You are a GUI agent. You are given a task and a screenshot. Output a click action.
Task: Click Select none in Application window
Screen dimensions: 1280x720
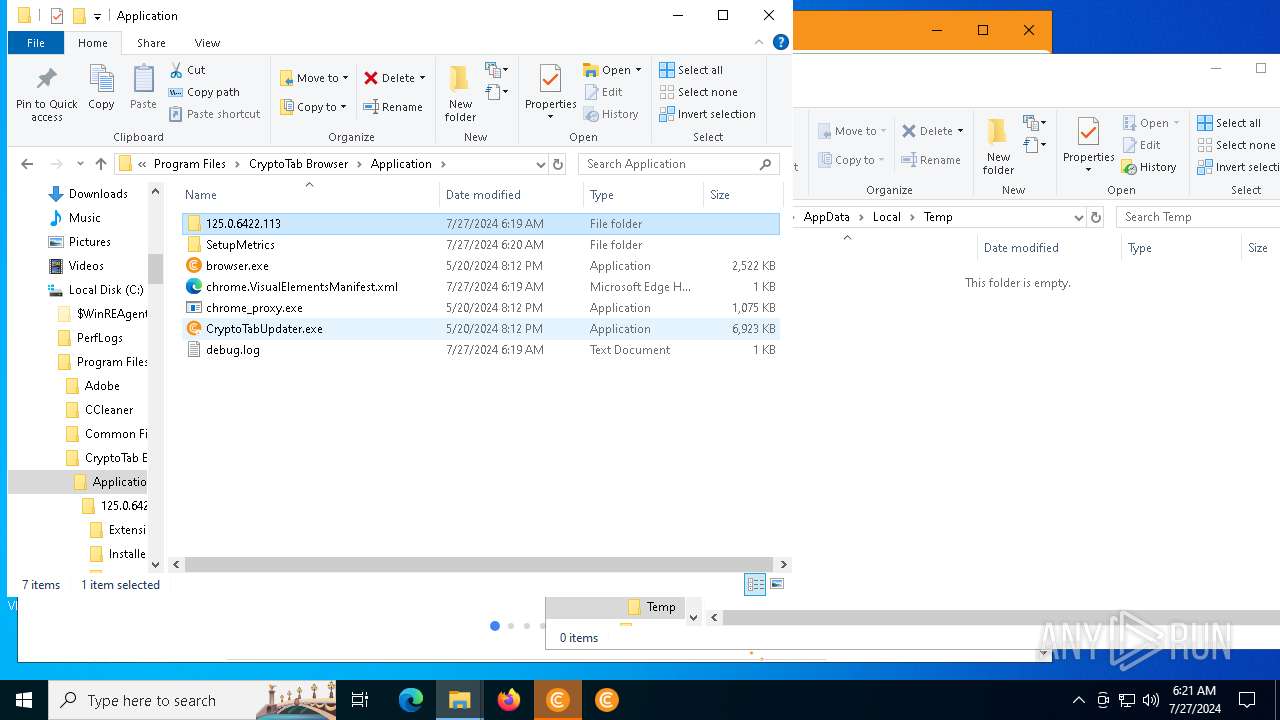698,92
